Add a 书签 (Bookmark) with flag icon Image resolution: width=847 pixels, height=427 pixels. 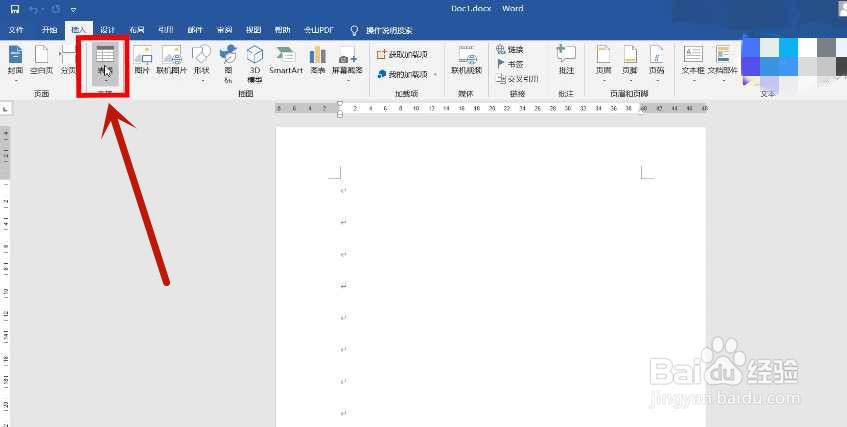pos(510,64)
